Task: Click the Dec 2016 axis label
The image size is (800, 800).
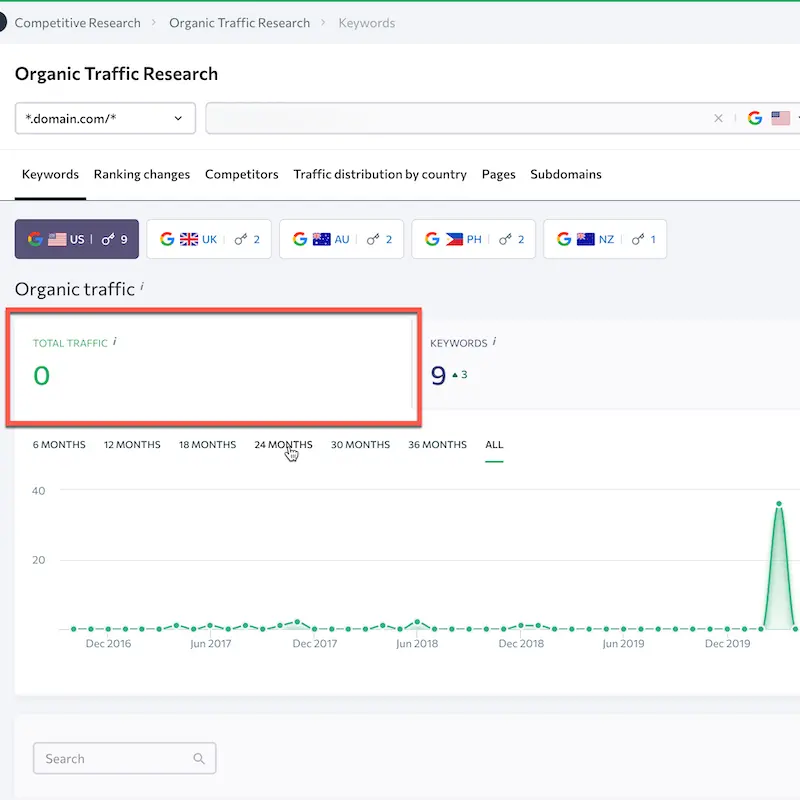Action: 108,644
